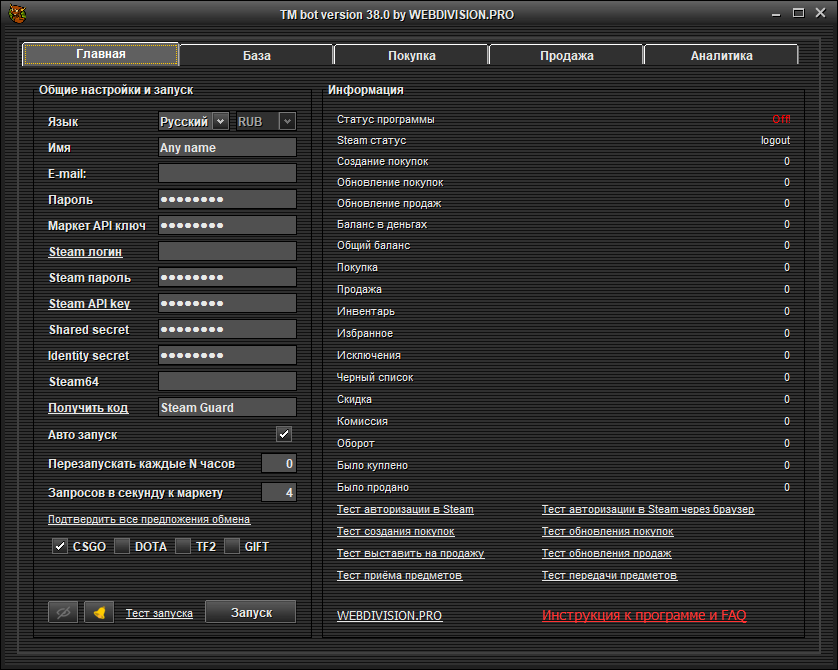Open Инструкция к программе и FAQ link
Viewport: 838px width, 670px height.
[x=644, y=616]
